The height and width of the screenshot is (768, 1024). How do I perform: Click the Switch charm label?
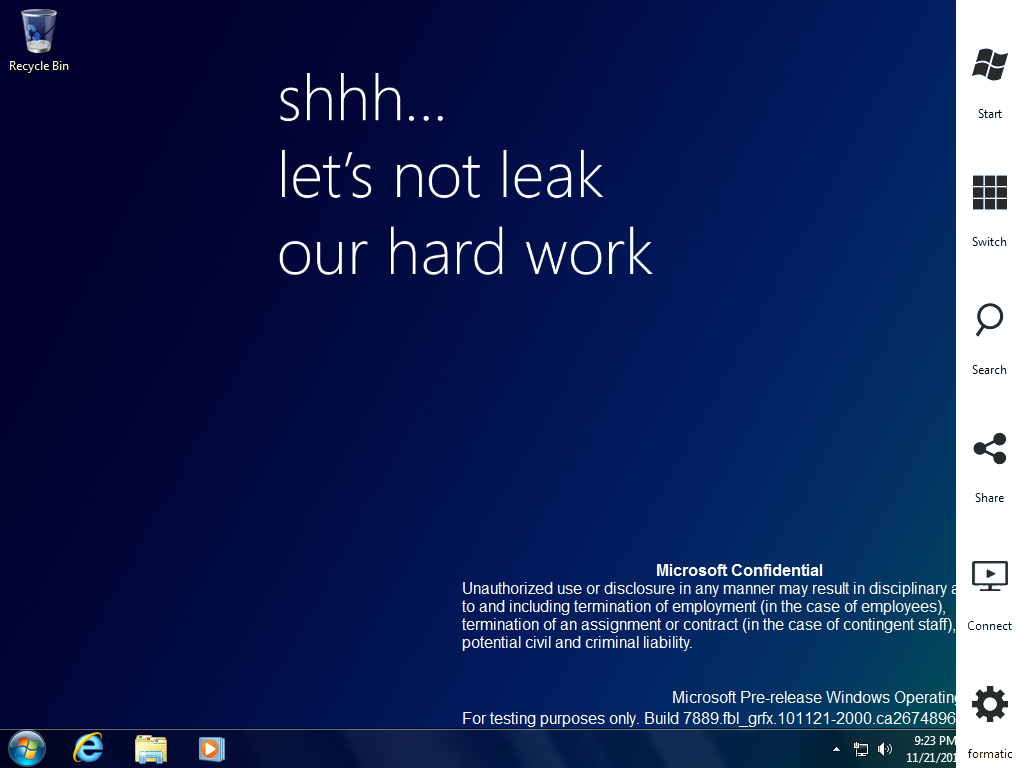pyautogui.click(x=989, y=242)
